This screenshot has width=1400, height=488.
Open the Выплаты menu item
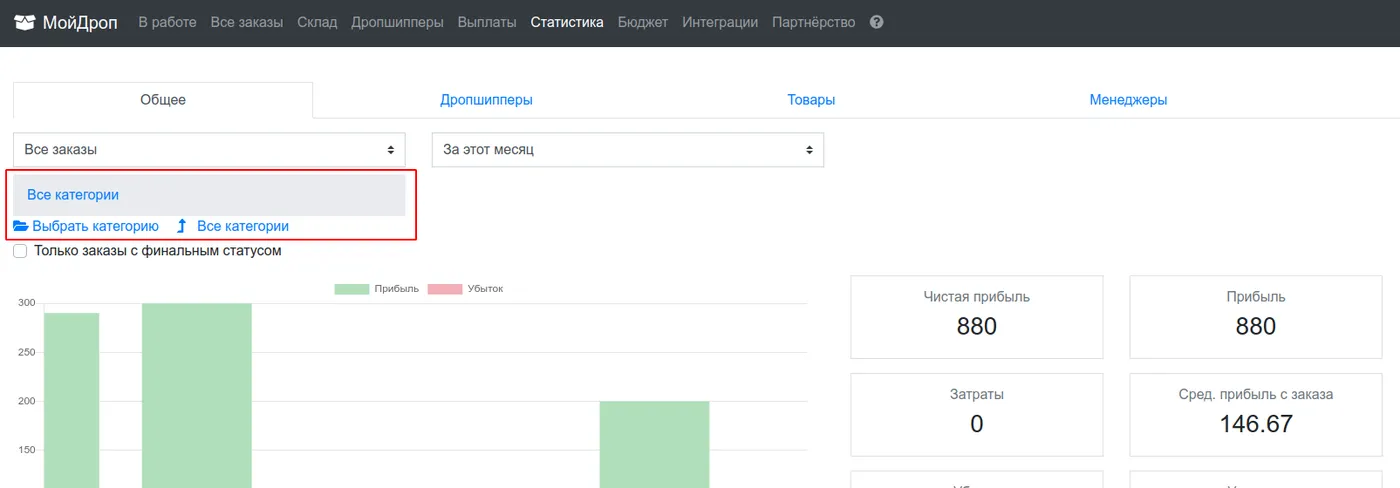(487, 22)
